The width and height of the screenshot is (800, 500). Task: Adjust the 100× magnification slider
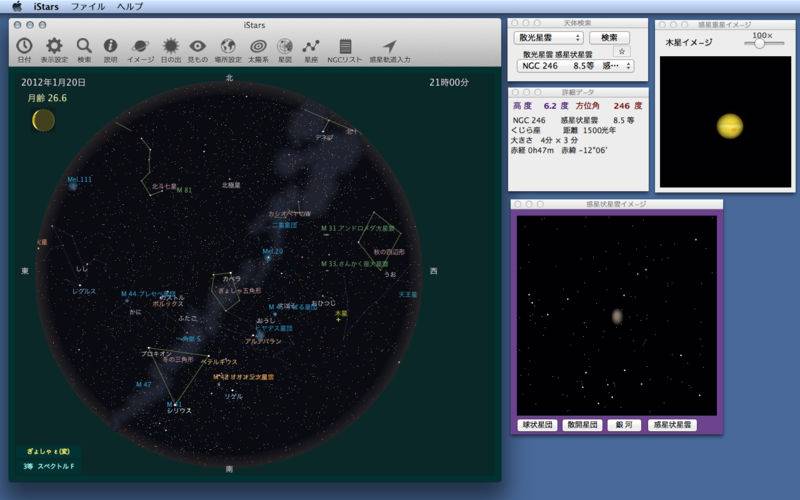[x=760, y=43]
